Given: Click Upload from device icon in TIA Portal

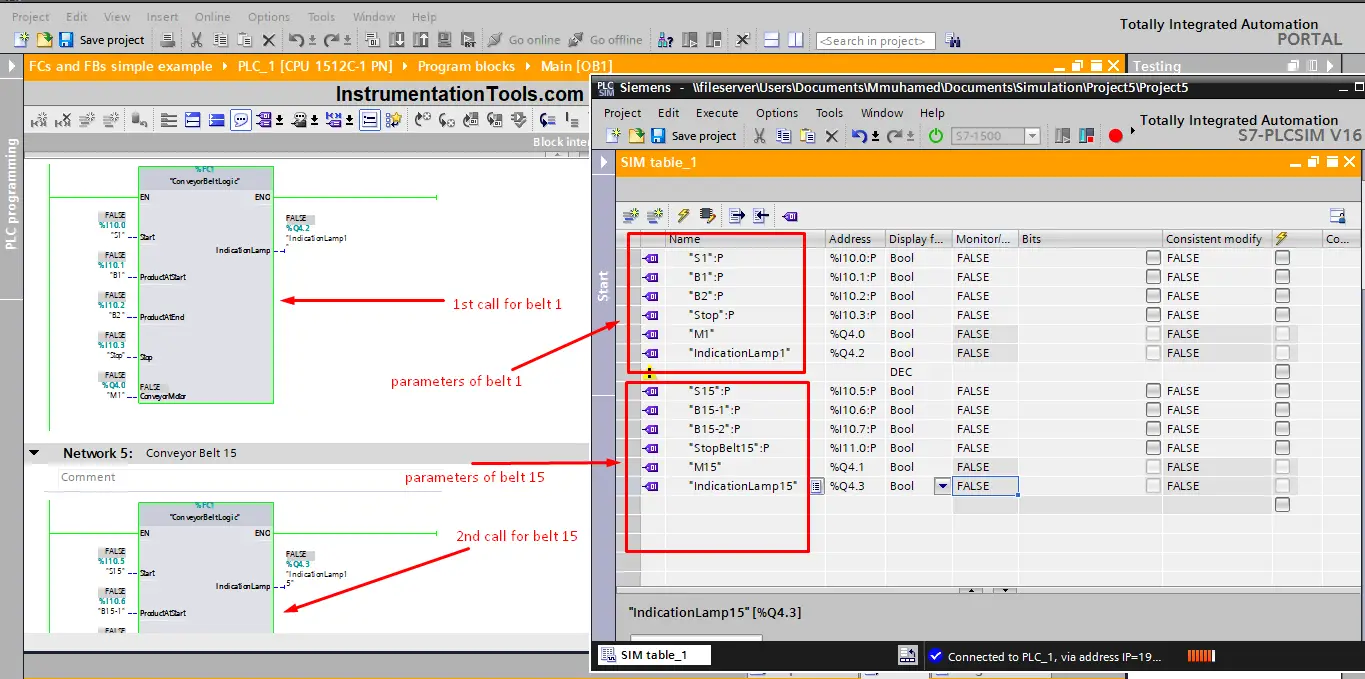Looking at the screenshot, I should click(420, 40).
